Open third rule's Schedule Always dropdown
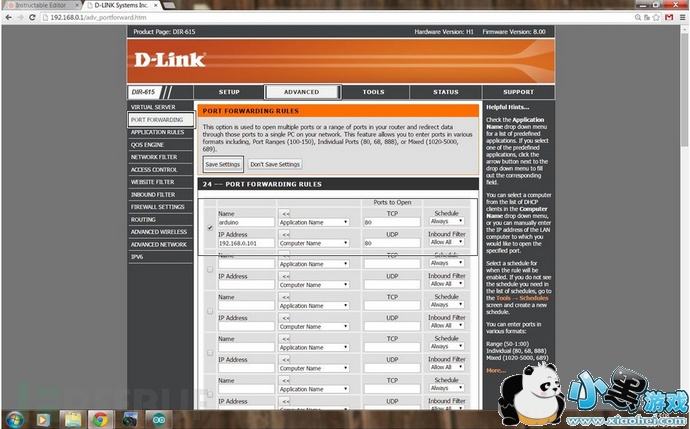690x429 pixels. click(446, 304)
